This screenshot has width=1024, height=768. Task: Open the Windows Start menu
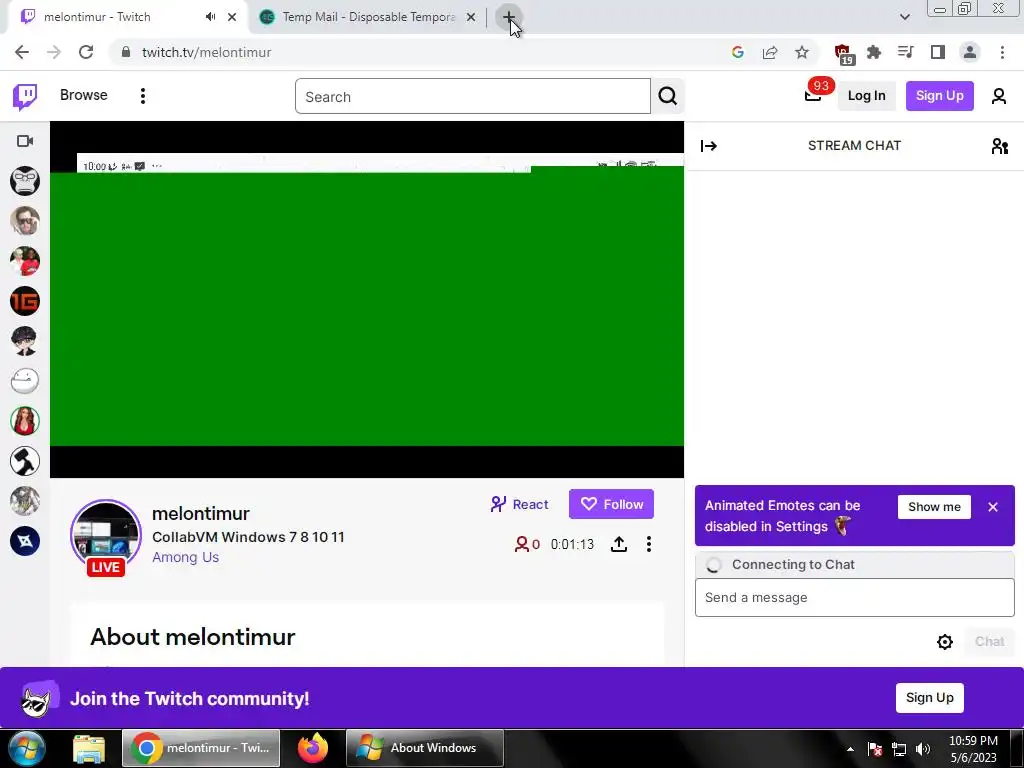(27, 748)
